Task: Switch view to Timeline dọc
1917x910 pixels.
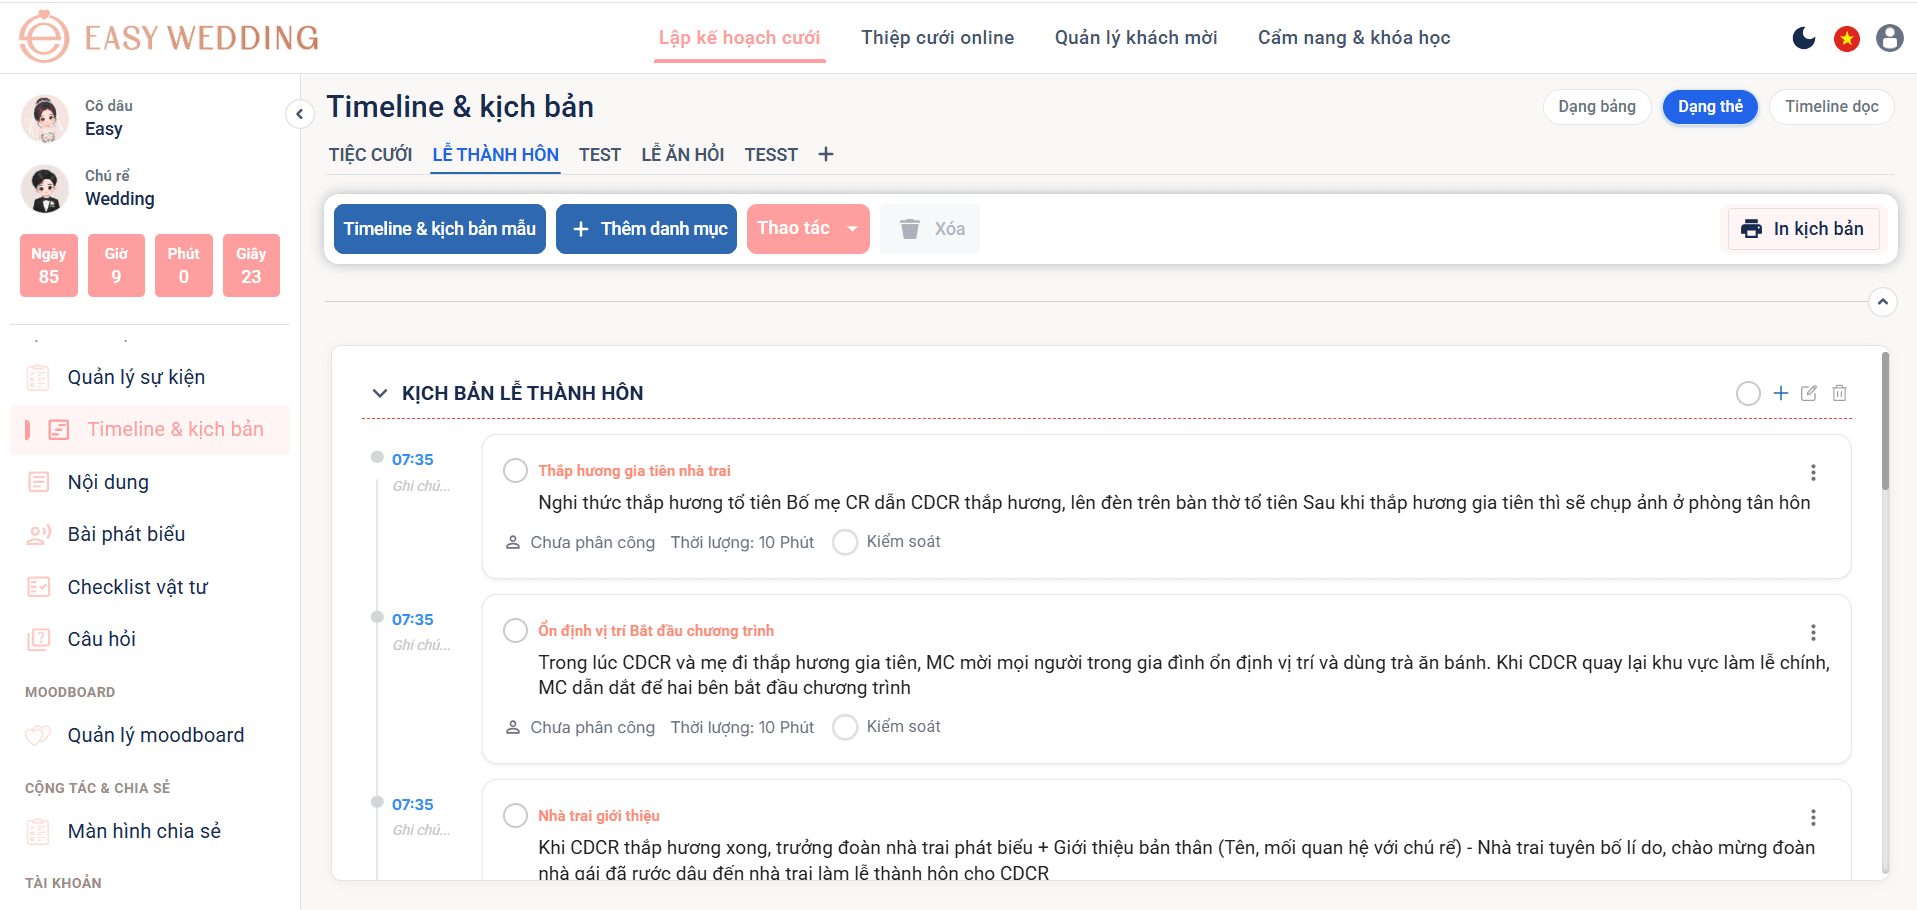Action: (1831, 107)
